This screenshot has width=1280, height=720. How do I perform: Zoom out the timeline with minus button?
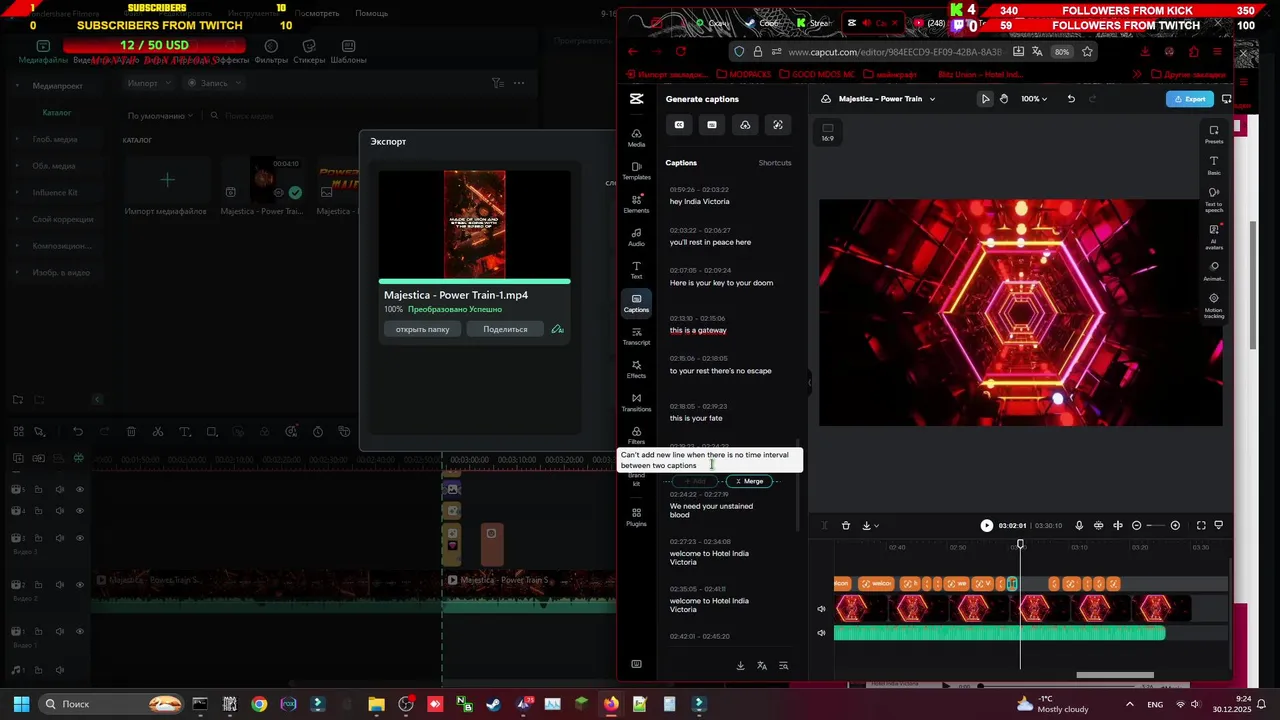point(1136,526)
